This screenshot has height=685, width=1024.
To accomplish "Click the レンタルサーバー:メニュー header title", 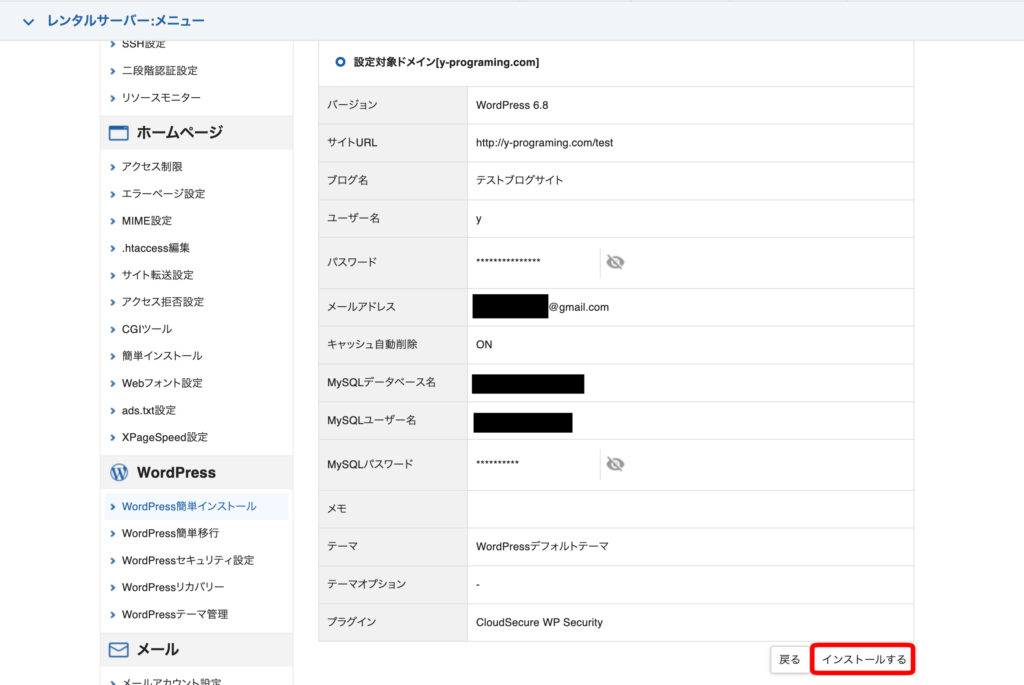I will 125,21.
